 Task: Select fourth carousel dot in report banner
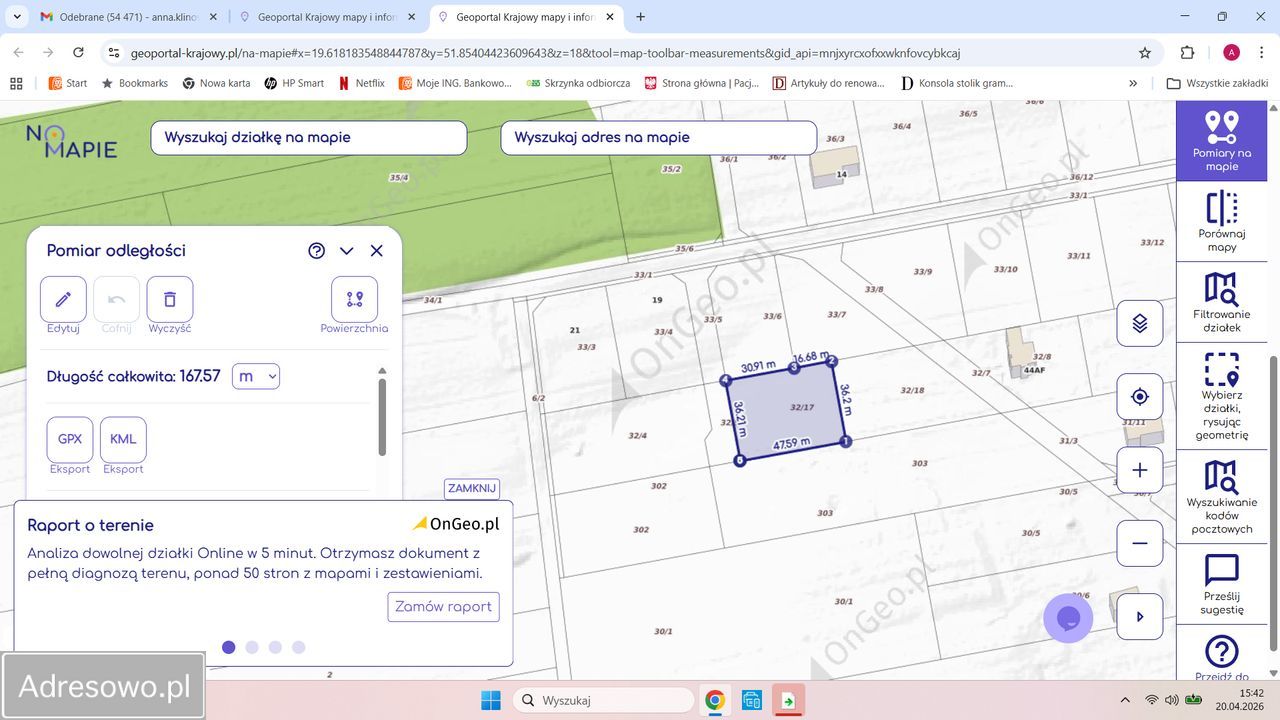click(x=298, y=647)
